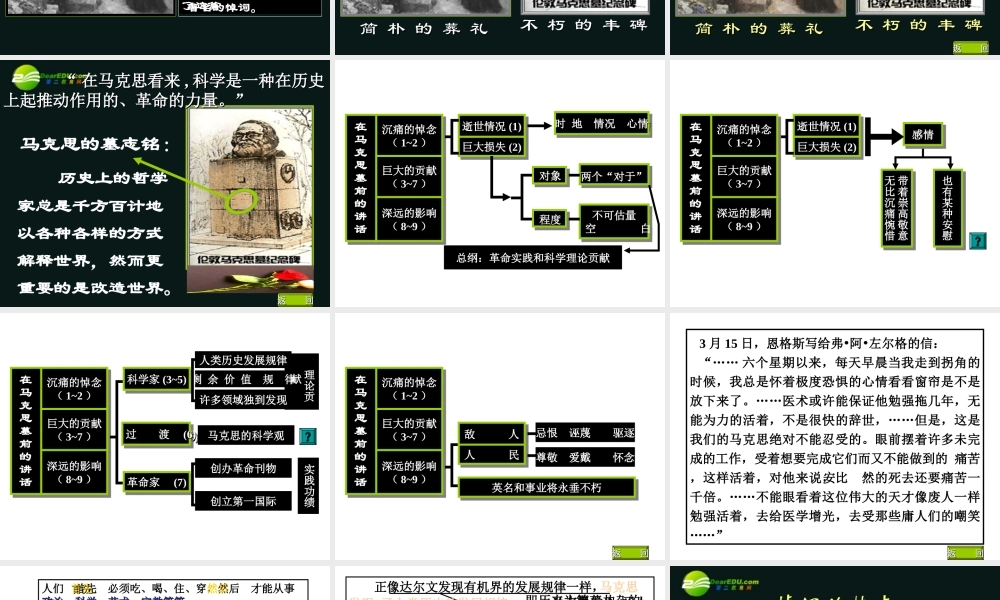The image size is (1000, 600).
Task: Click the 返回 button on the 敌人/人民 slide
Action: point(630,553)
